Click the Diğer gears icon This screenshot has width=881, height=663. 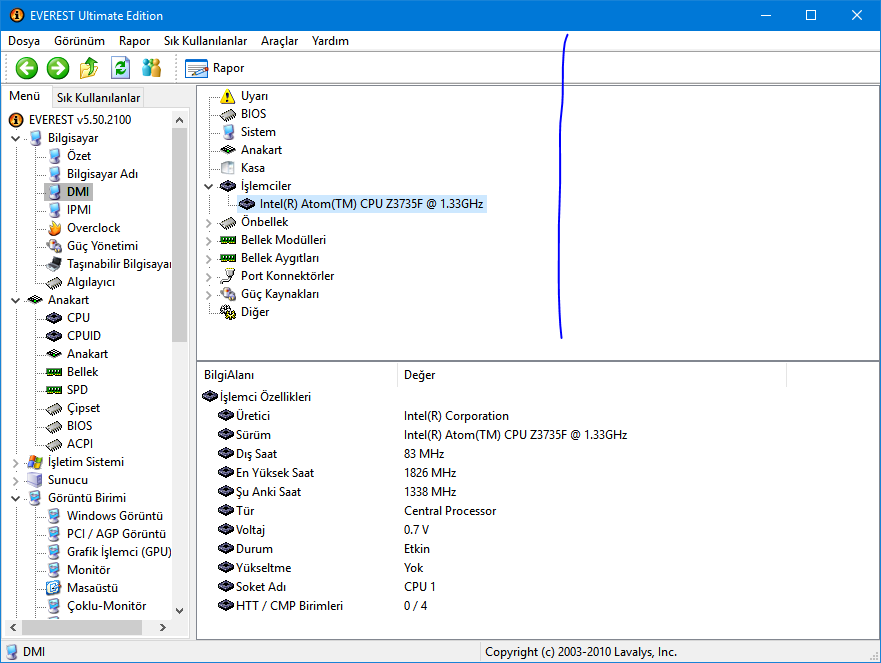pyautogui.click(x=228, y=312)
